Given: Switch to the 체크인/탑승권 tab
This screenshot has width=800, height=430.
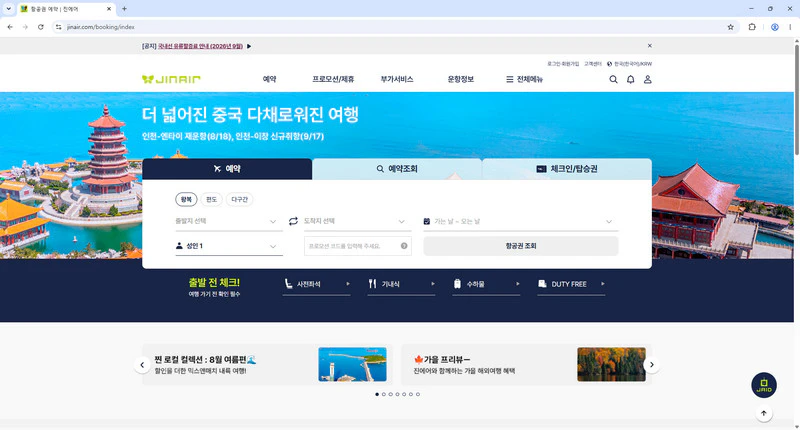Looking at the screenshot, I should tap(567, 169).
